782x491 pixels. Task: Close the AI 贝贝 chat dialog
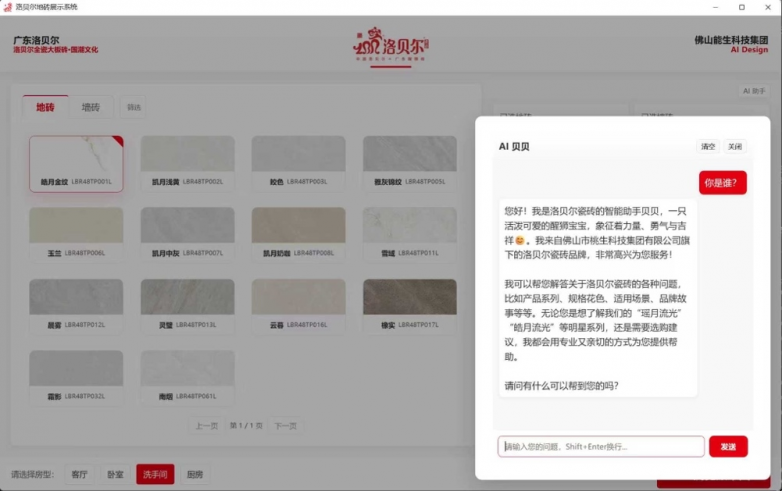click(x=735, y=146)
